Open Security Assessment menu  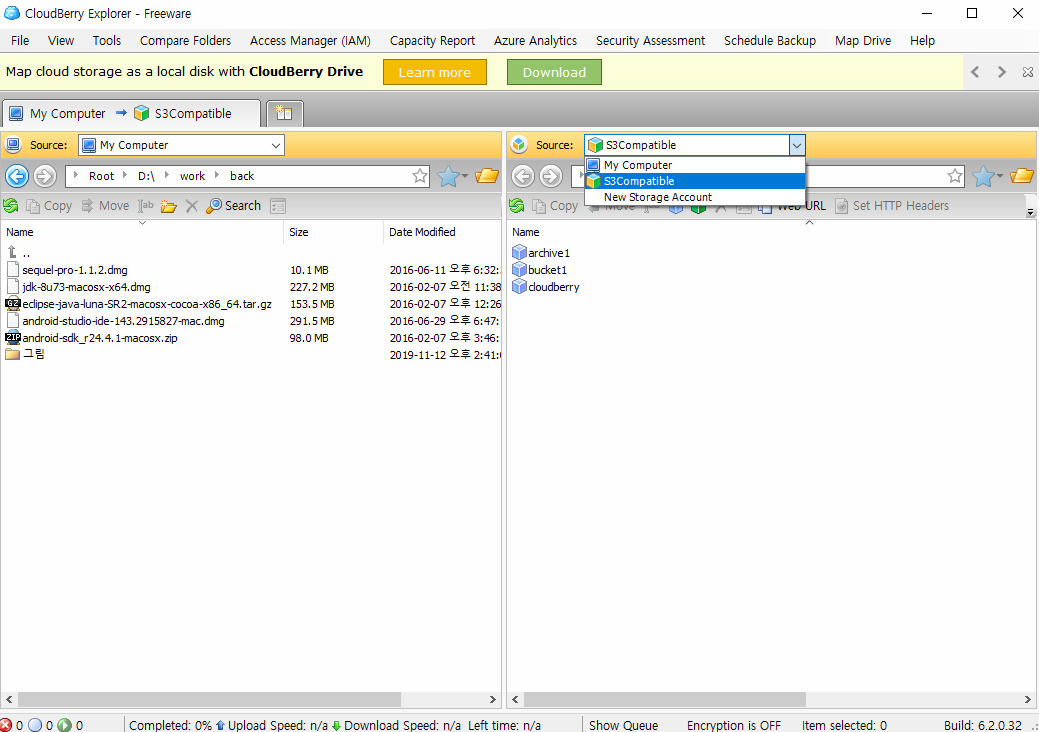pos(650,40)
